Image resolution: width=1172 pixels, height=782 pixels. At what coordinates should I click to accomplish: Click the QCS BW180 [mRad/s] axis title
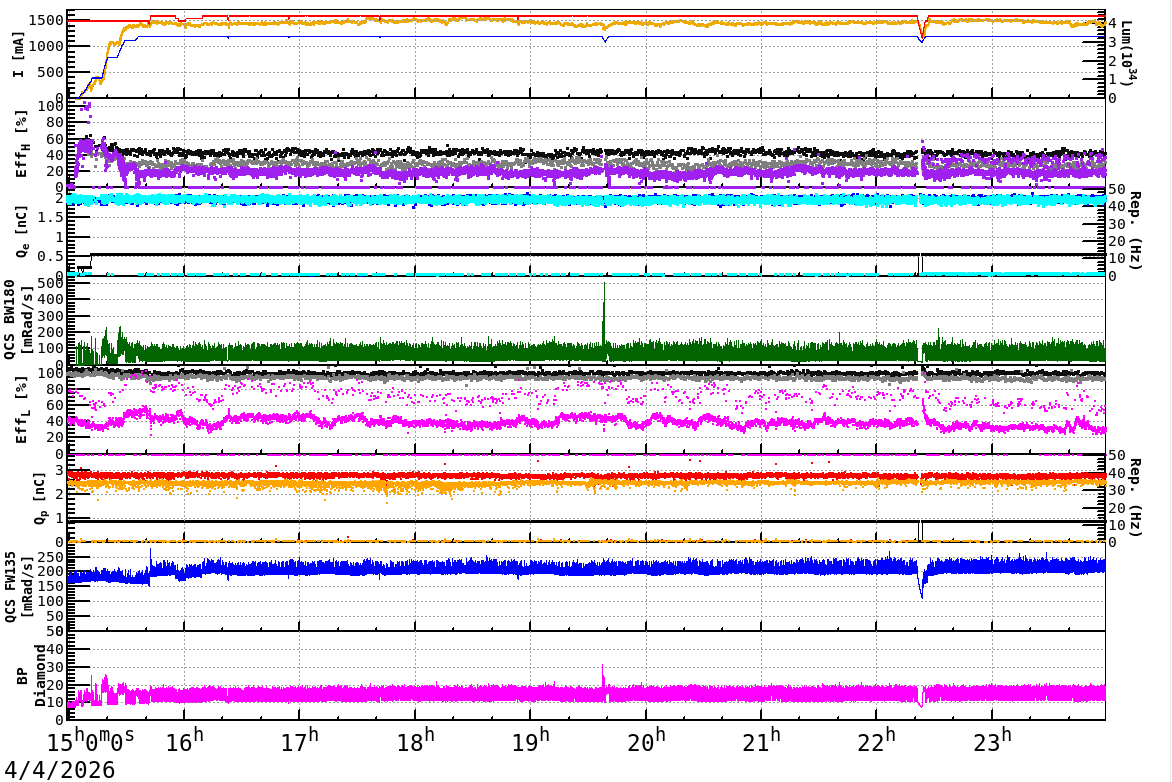tap(19, 319)
